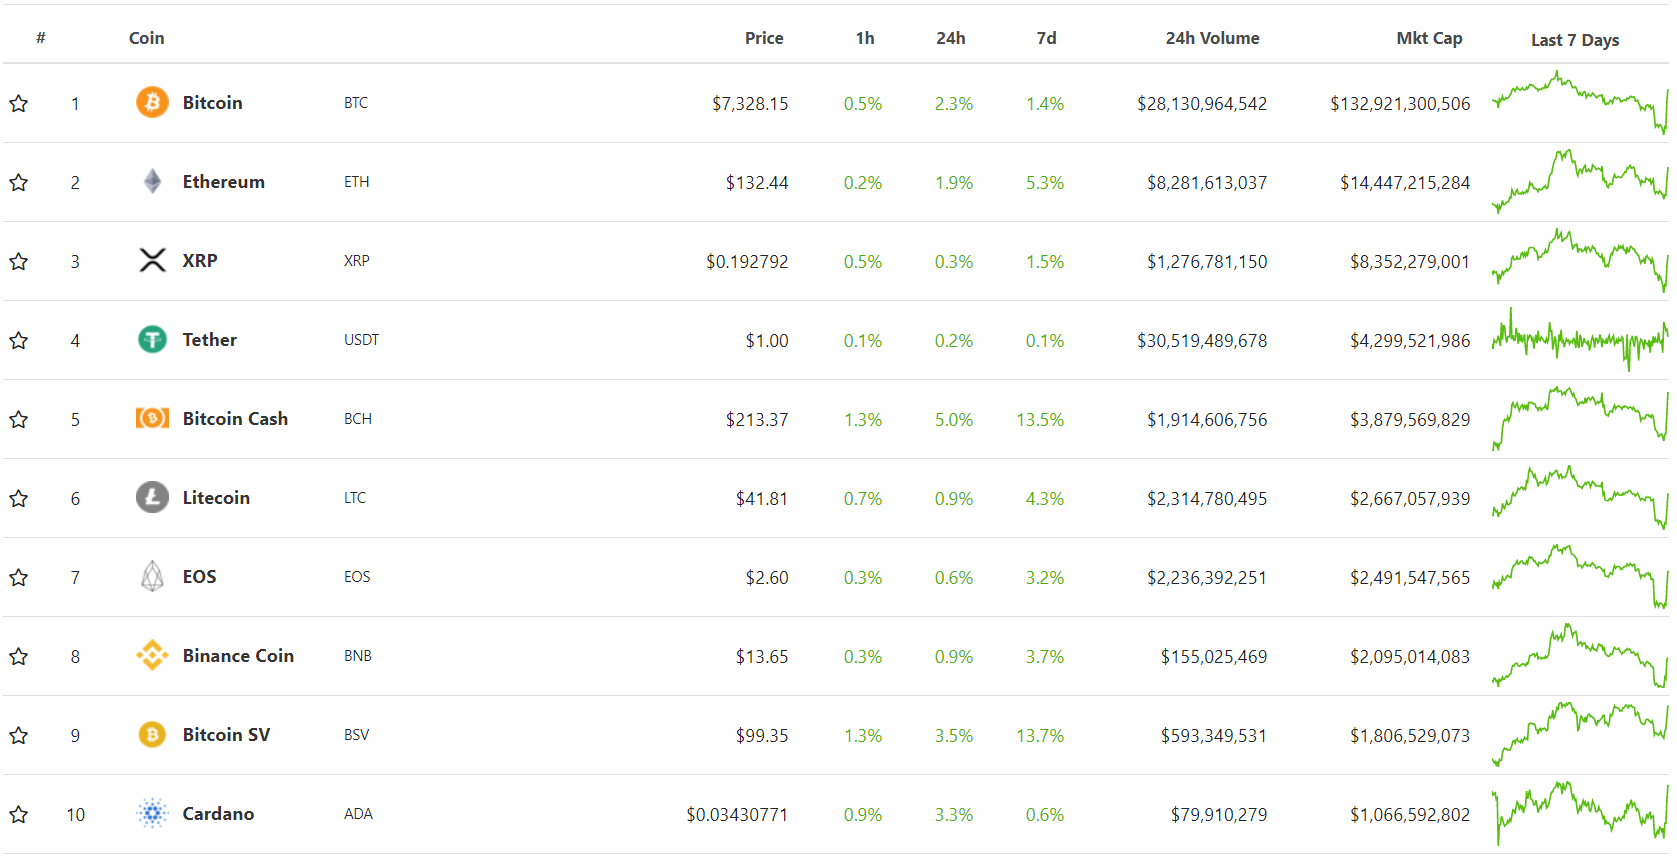Image resolution: width=1677 pixels, height=857 pixels.
Task: Star the Bitcoin Cash row
Action: click(18, 419)
